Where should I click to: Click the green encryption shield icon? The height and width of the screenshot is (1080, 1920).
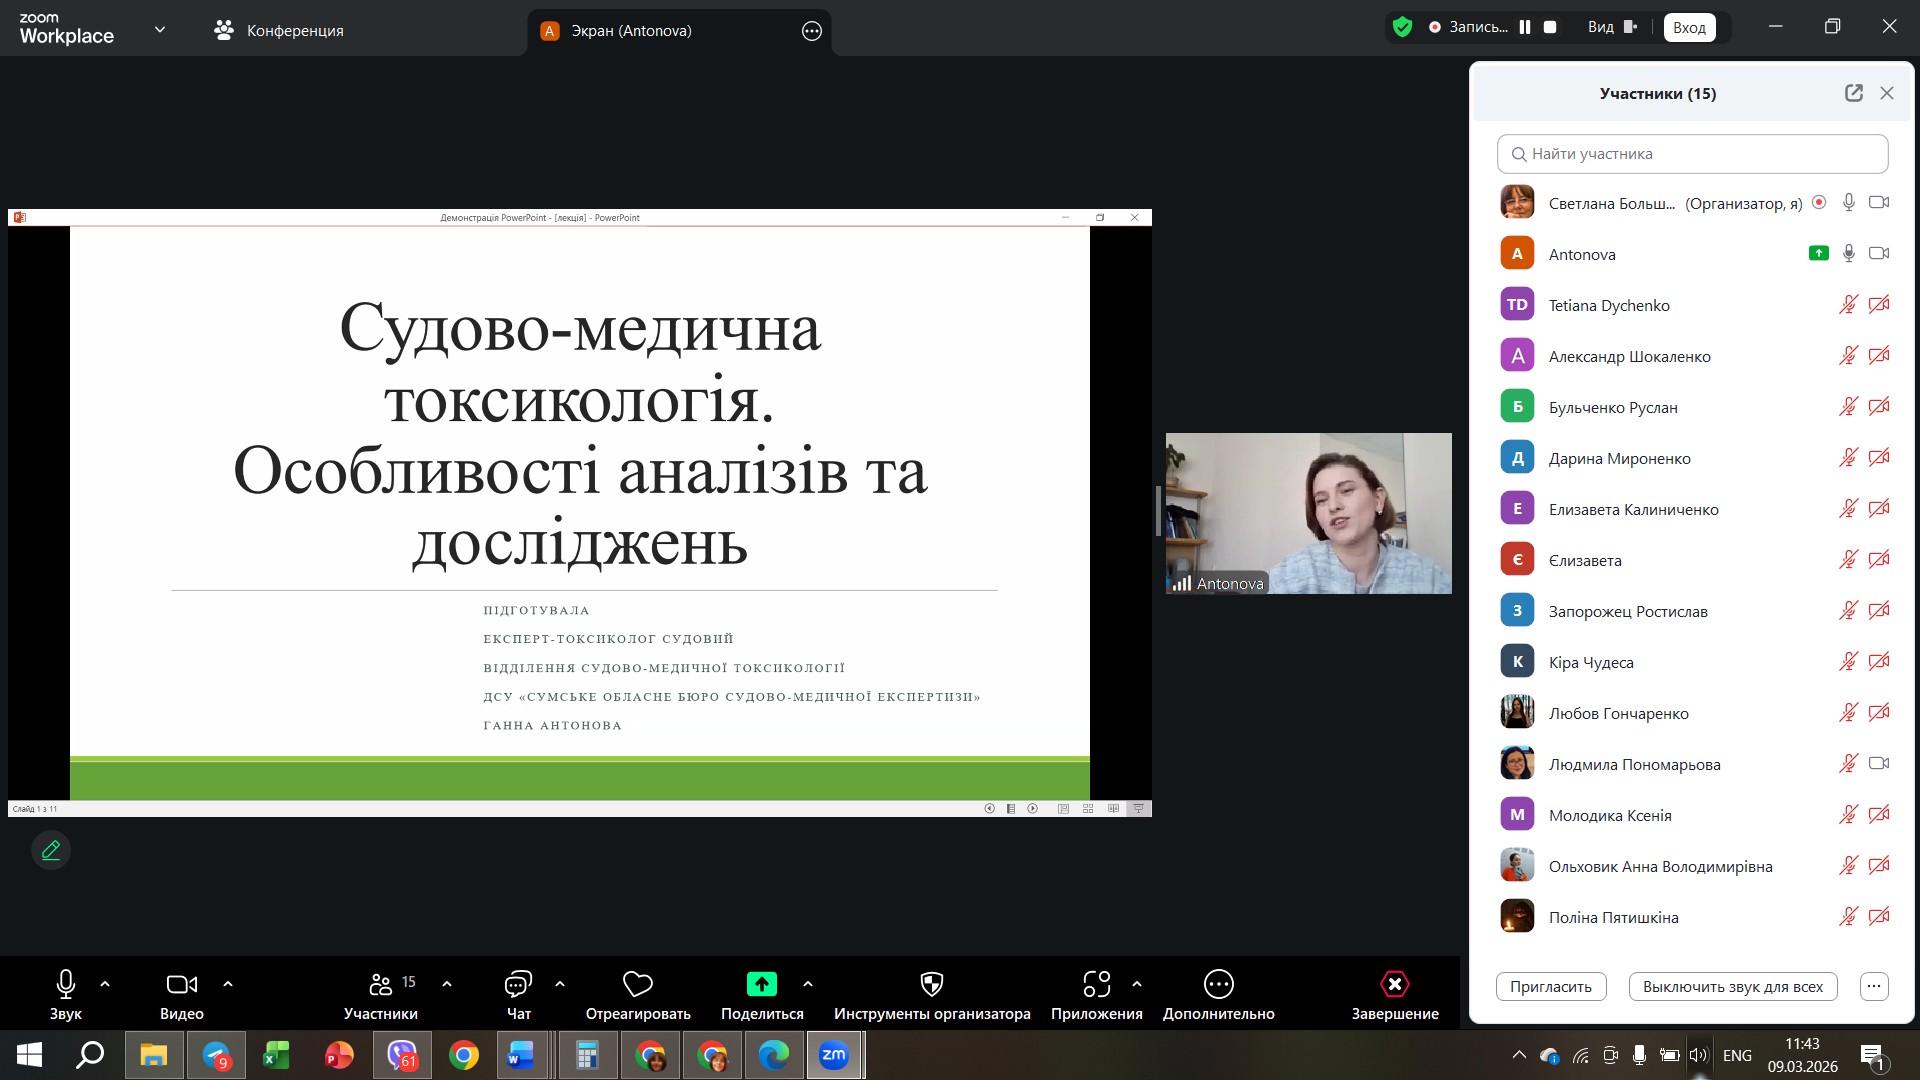(x=1402, y=27)
